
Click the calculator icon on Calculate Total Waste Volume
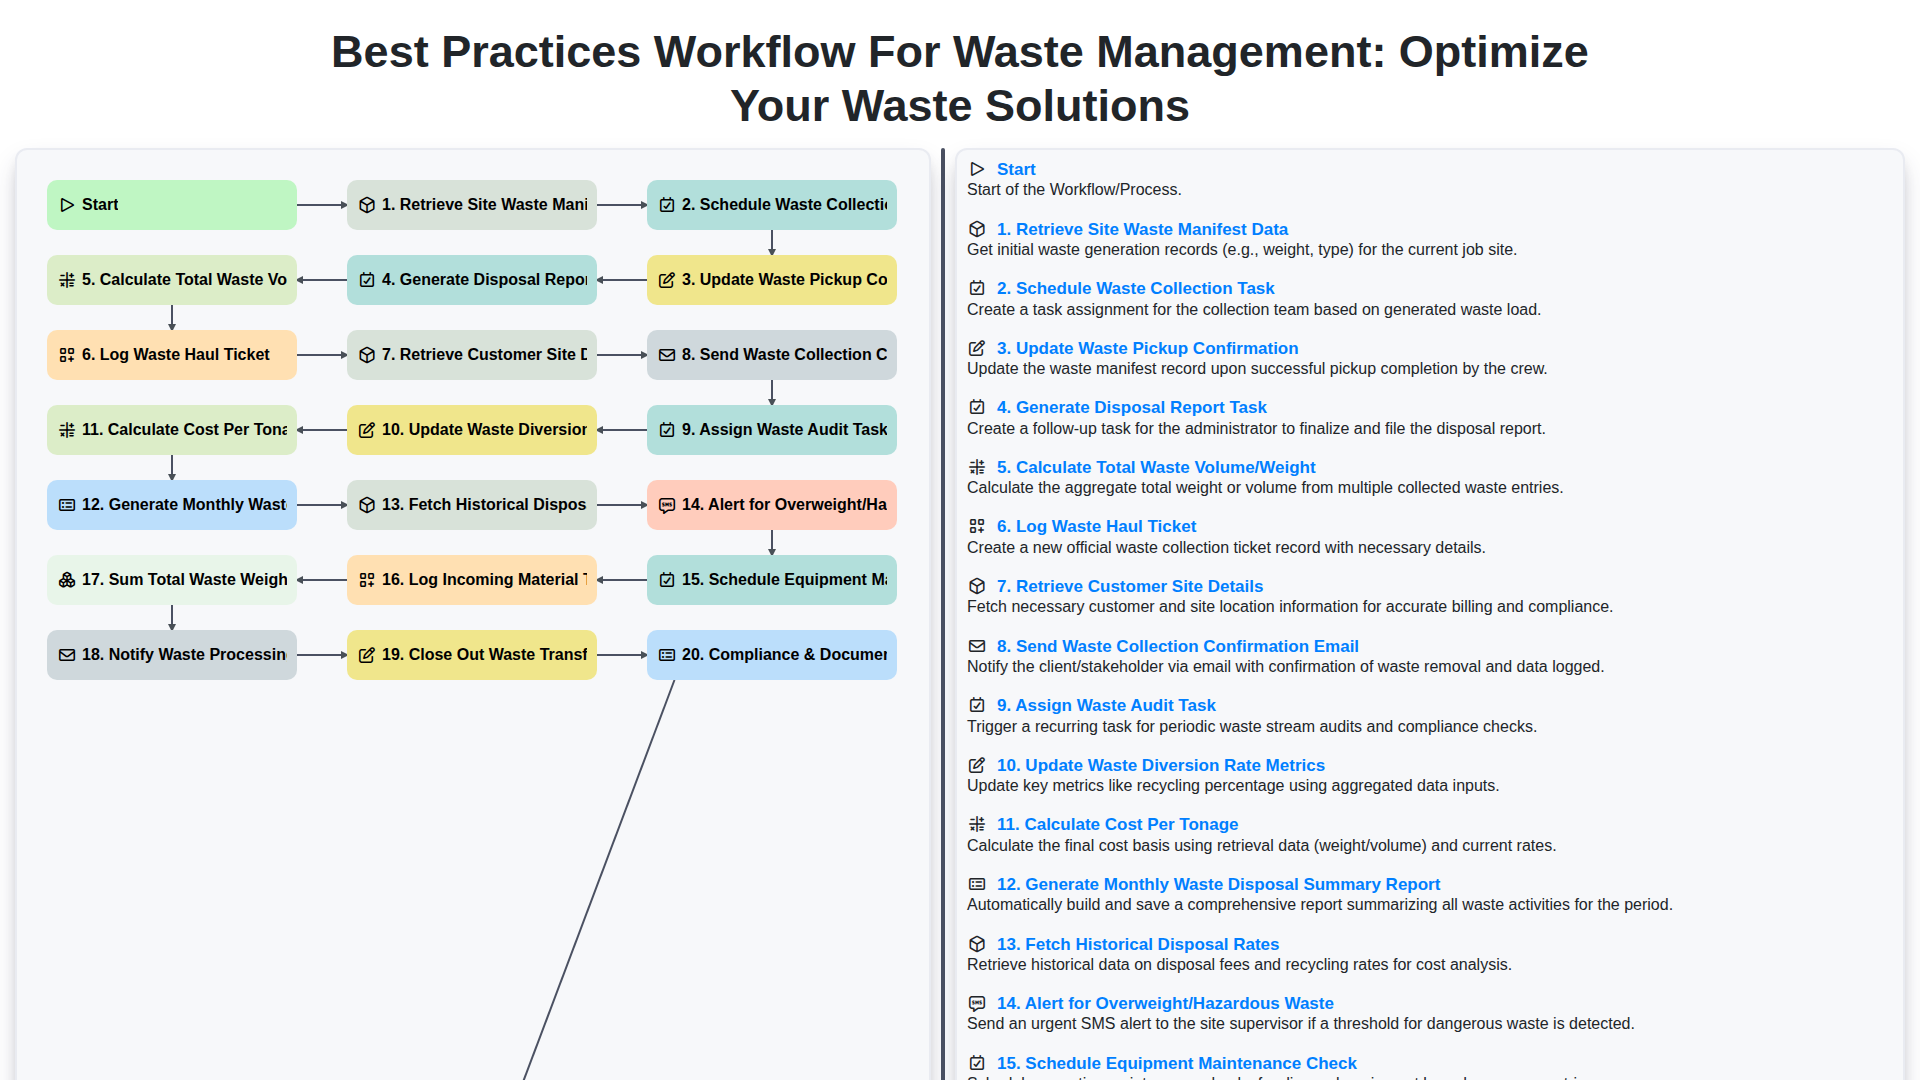(68, 280)
